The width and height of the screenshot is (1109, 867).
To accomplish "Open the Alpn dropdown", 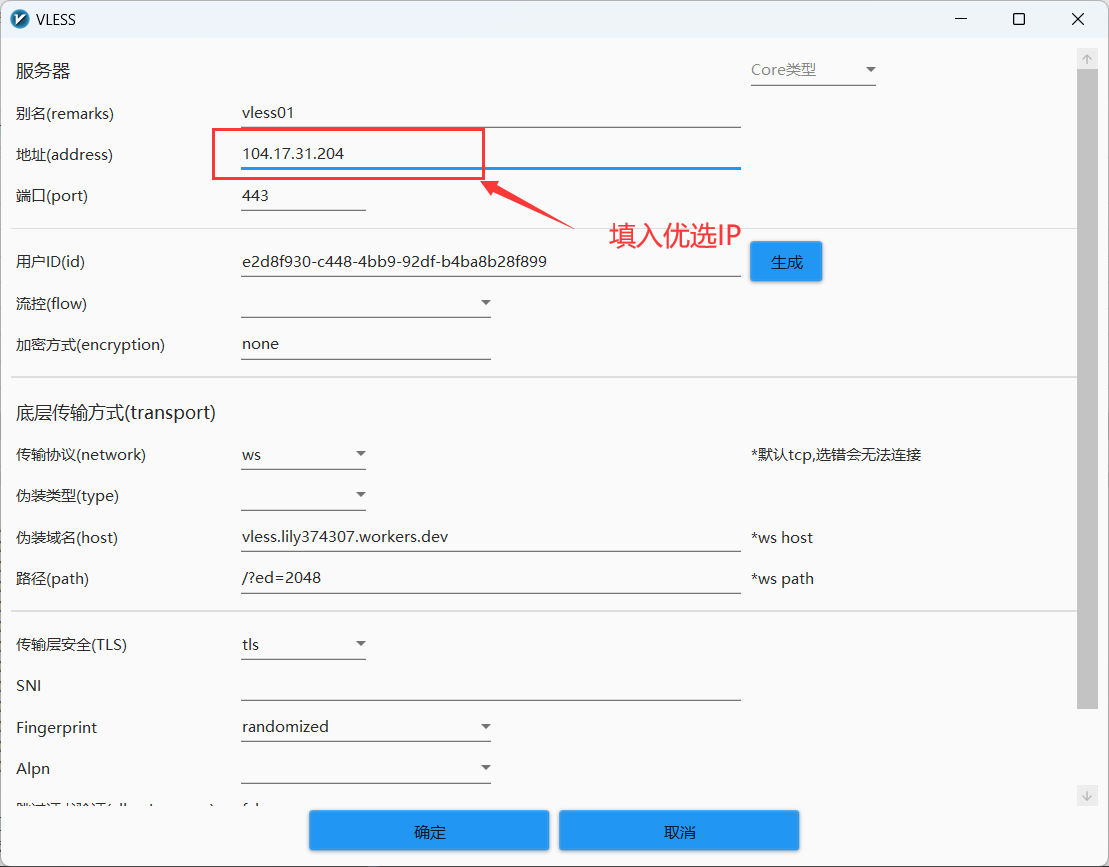I will (365, 768).
